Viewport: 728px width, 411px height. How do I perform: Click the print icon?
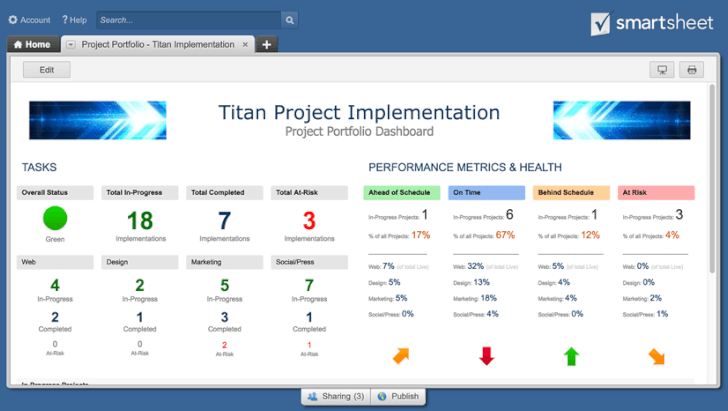[691, 70]
